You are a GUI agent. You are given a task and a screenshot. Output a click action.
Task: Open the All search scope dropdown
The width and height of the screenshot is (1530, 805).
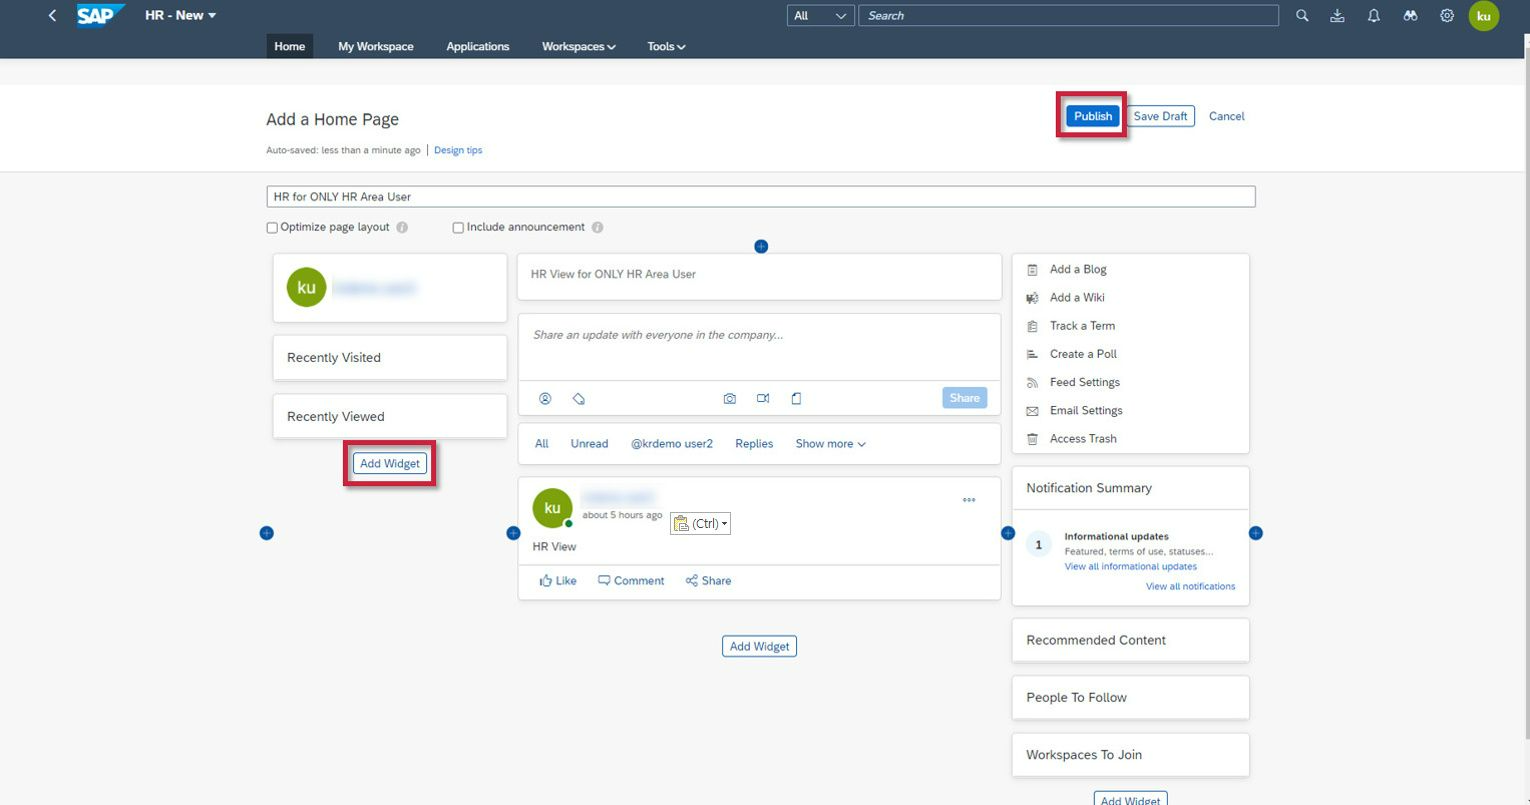coord(821,15)
